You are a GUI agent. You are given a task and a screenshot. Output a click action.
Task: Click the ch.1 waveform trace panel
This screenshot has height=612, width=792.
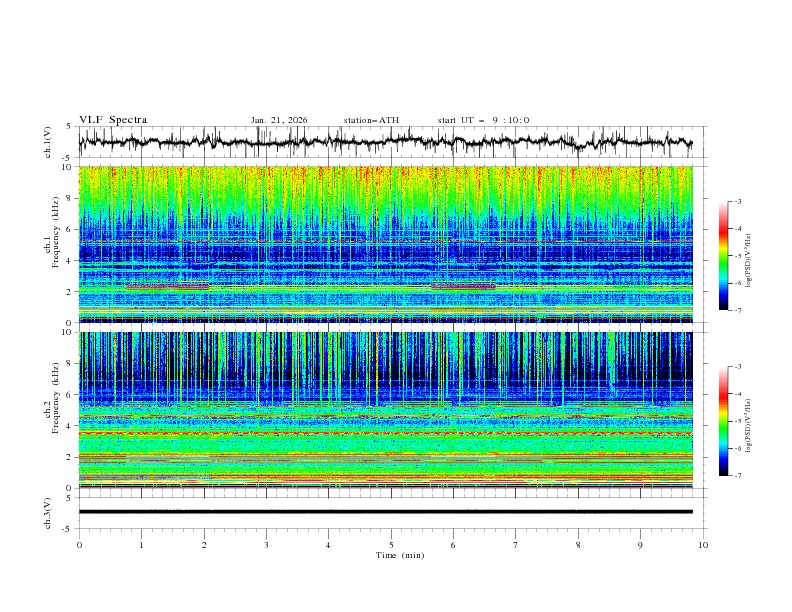point(392,142)
